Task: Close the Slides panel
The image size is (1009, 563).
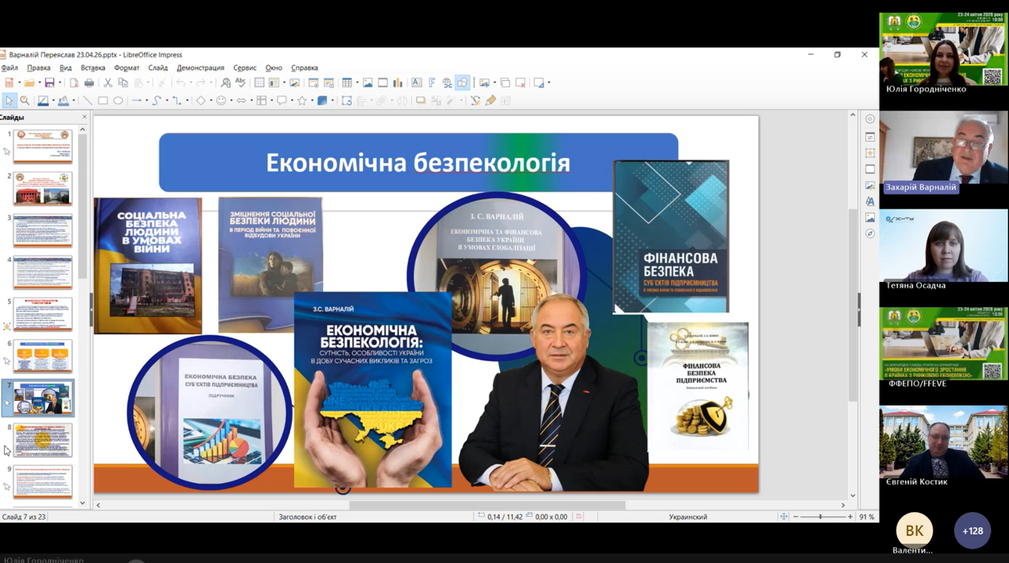Action: pyautogui.click(x=84, y=117)
